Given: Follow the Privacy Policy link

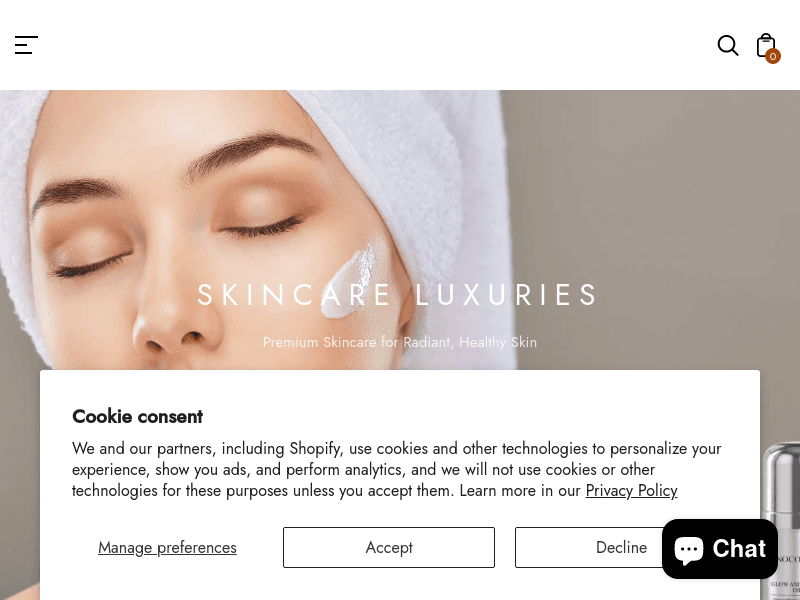Looking at the screenshot, I should (631, 490).
